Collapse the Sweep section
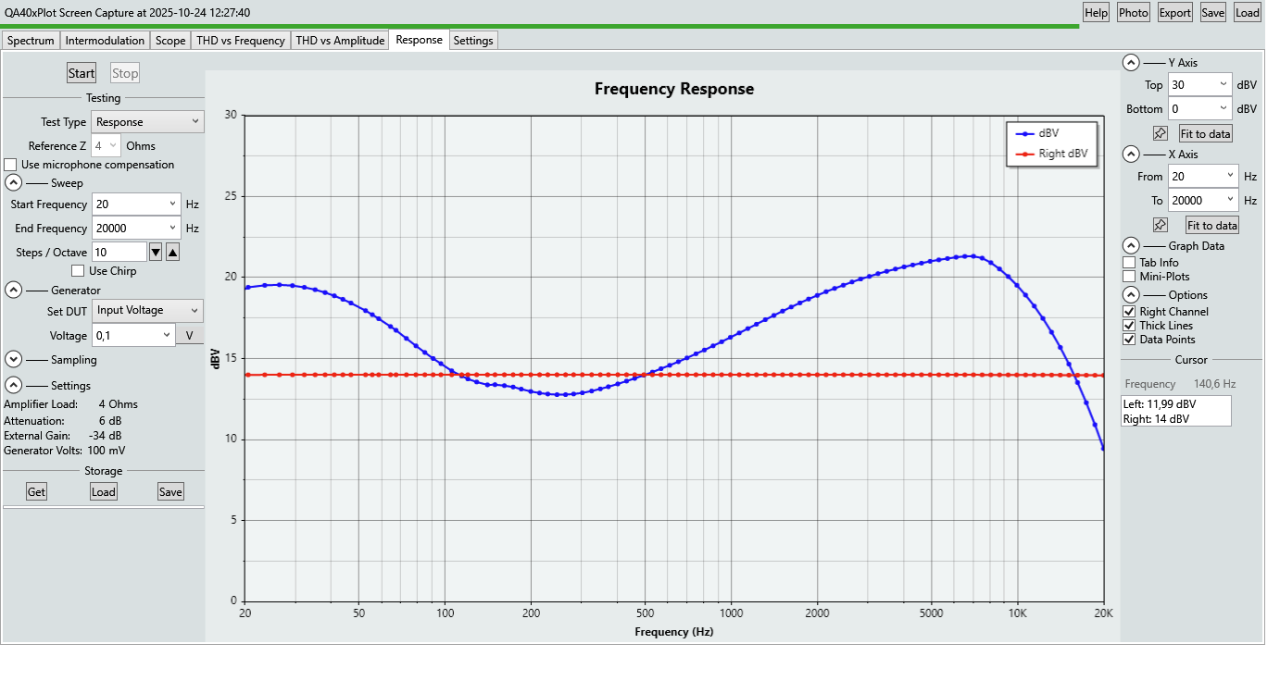The height and width of the screenshot is (681, 1280). pos(14,183)
